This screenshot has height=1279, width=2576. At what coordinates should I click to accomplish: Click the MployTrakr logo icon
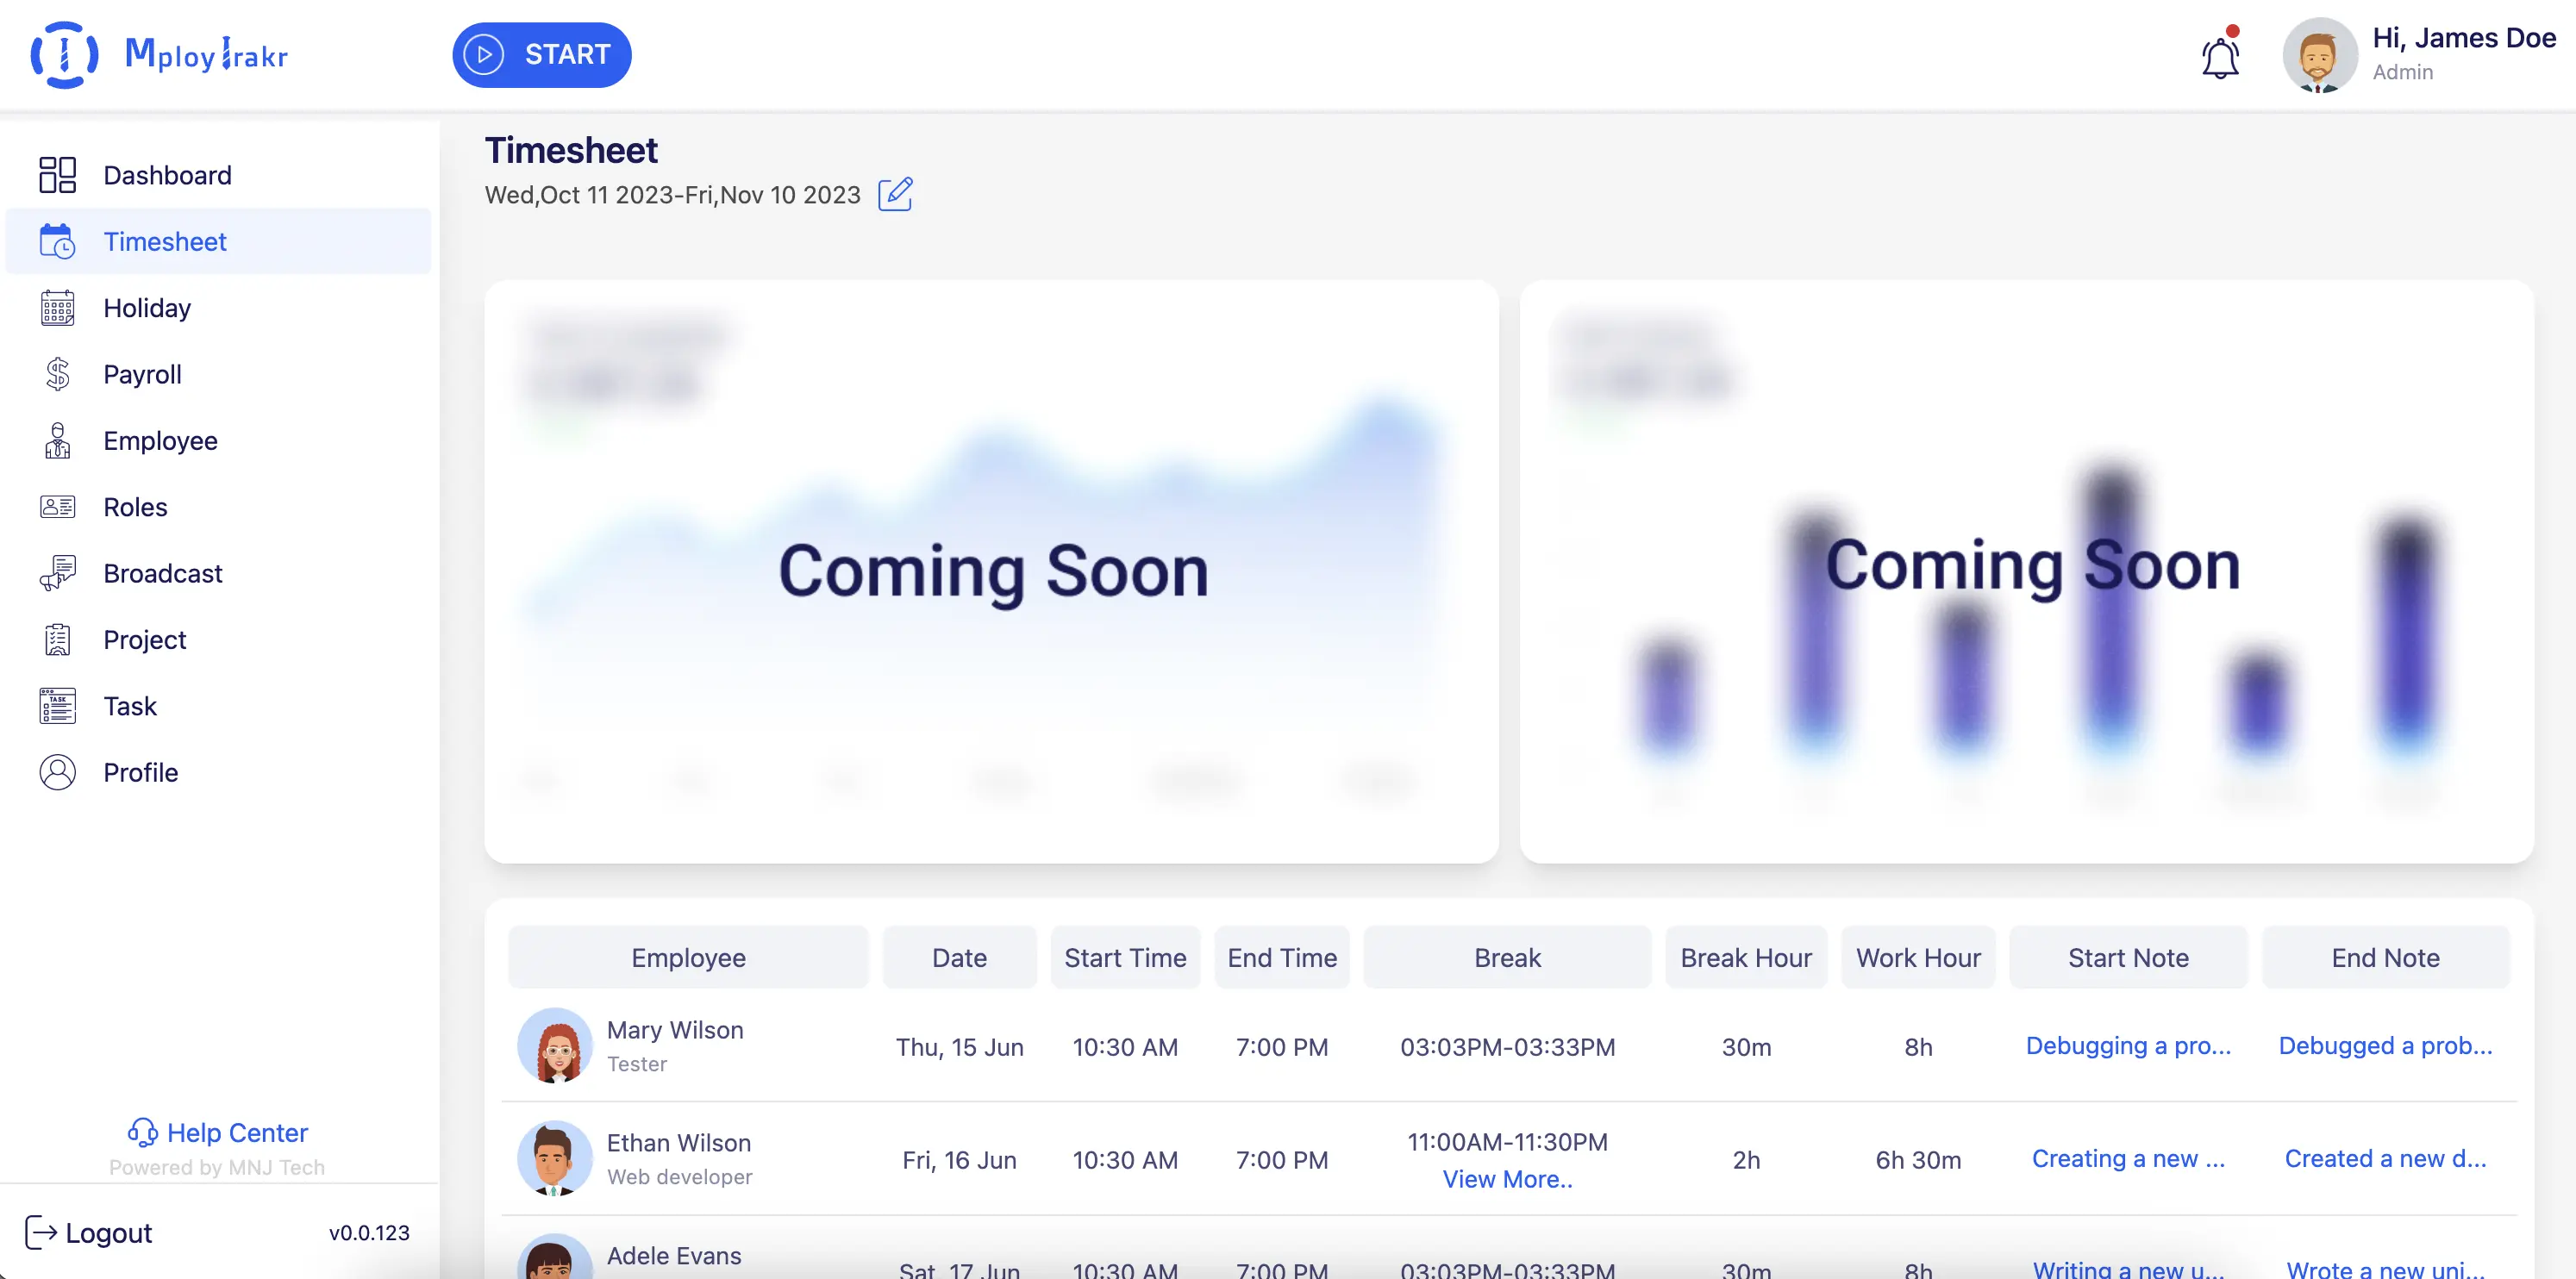[x=65, y=55]
